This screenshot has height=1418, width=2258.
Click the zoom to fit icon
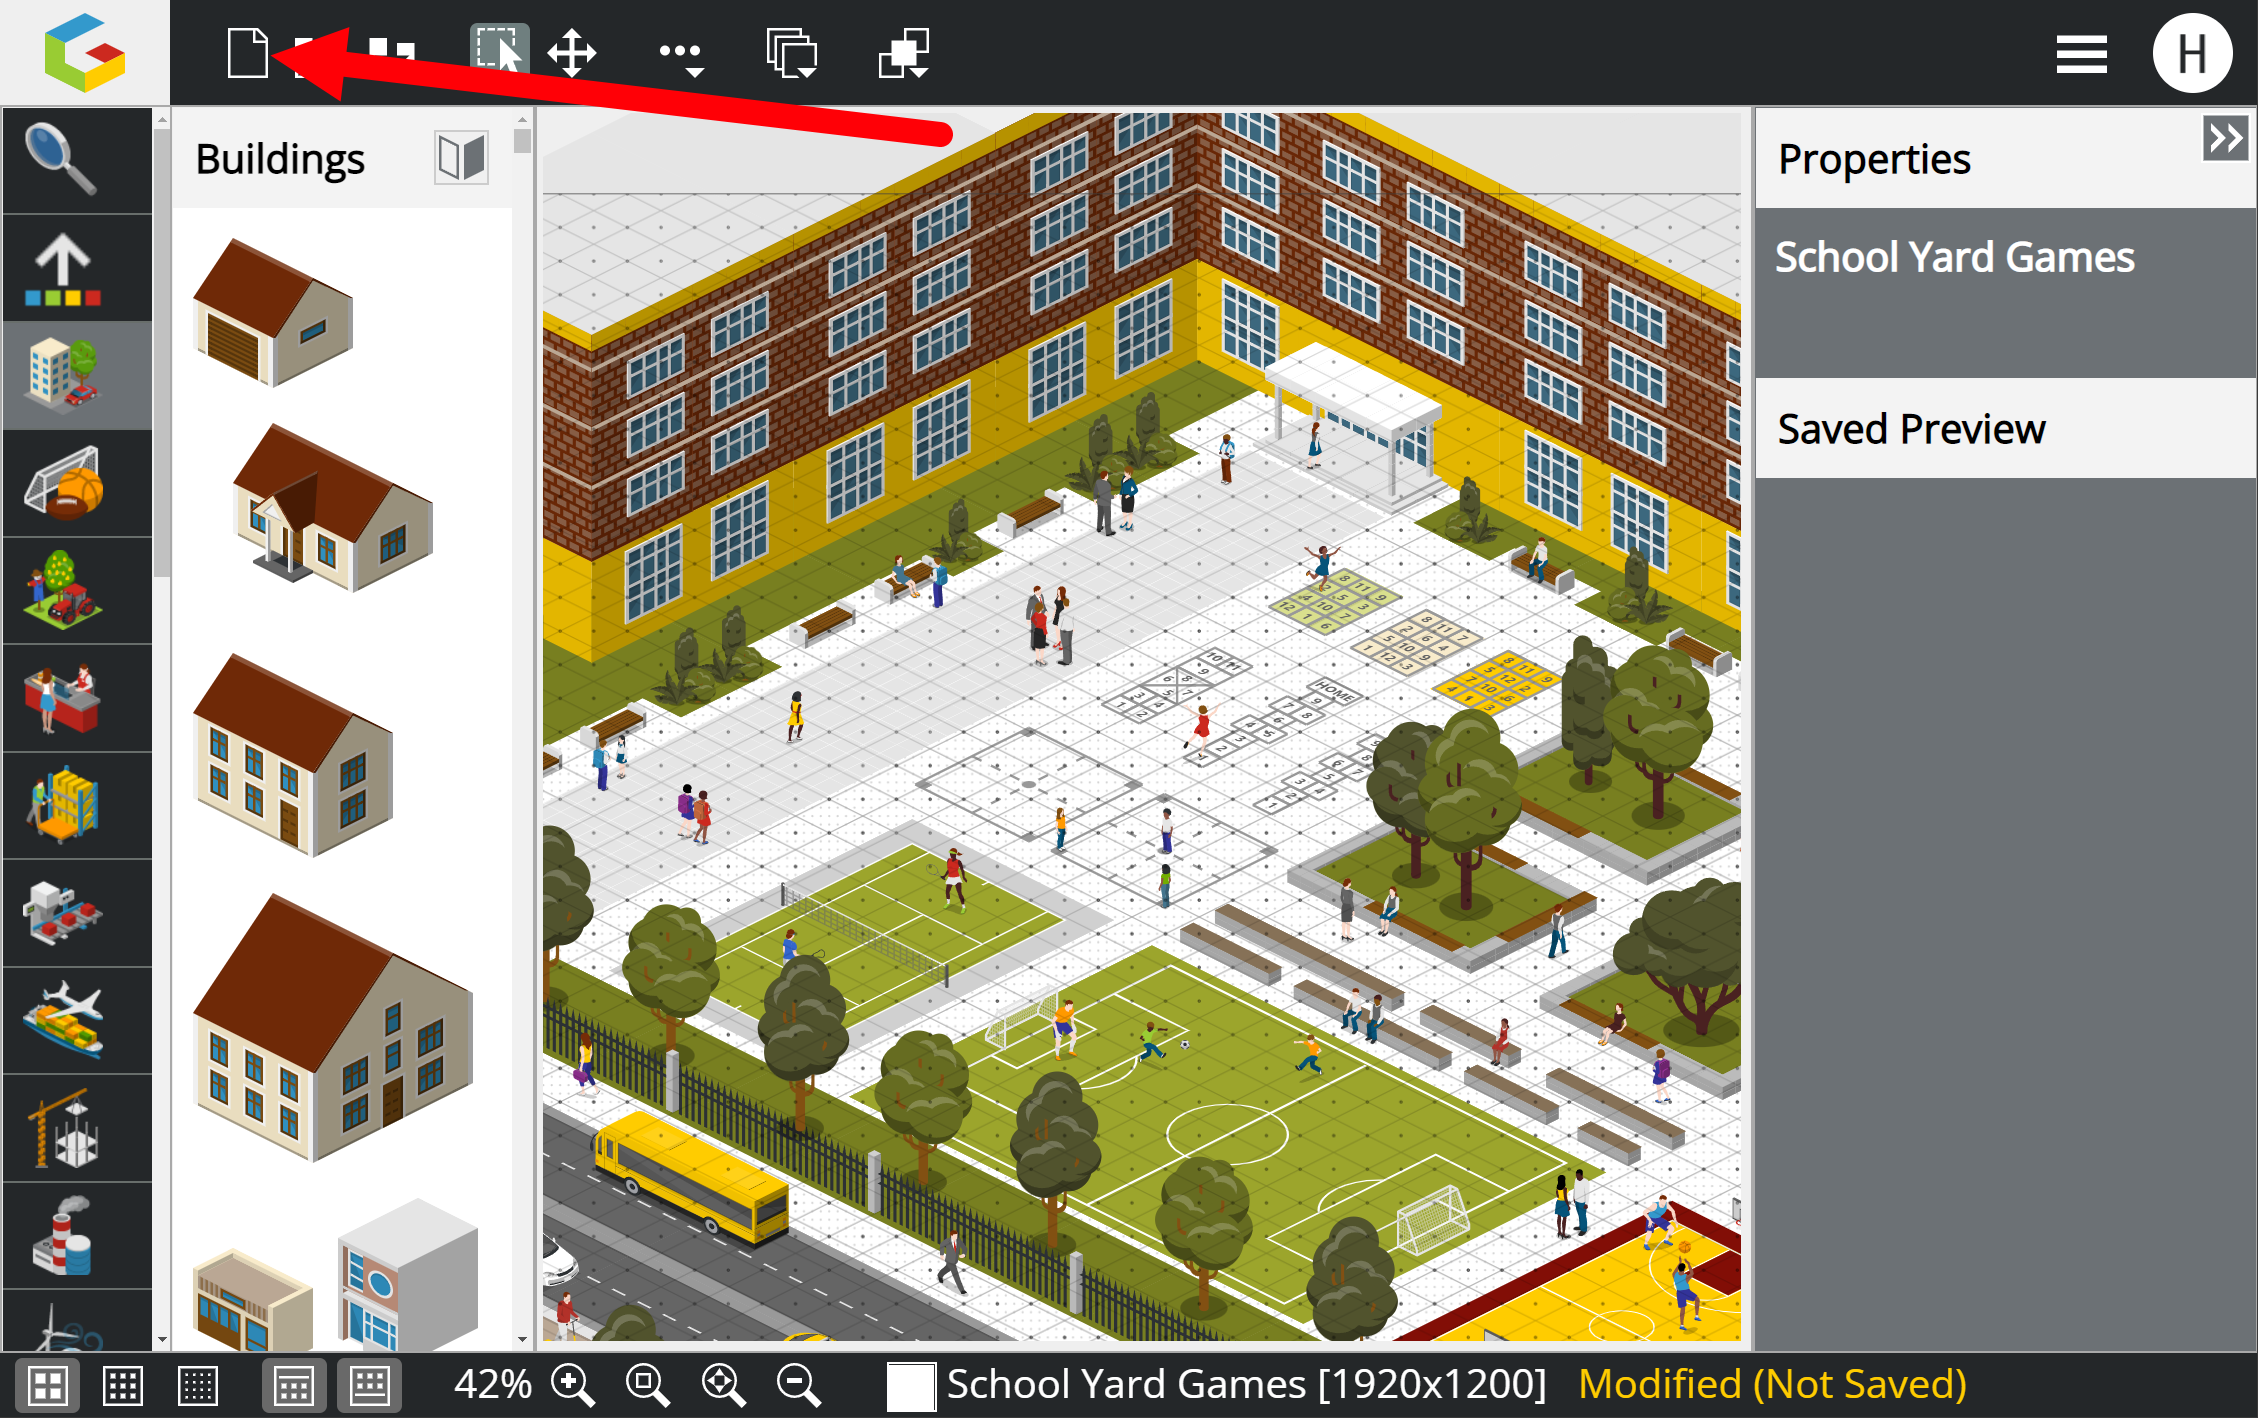pos(723,1385)
